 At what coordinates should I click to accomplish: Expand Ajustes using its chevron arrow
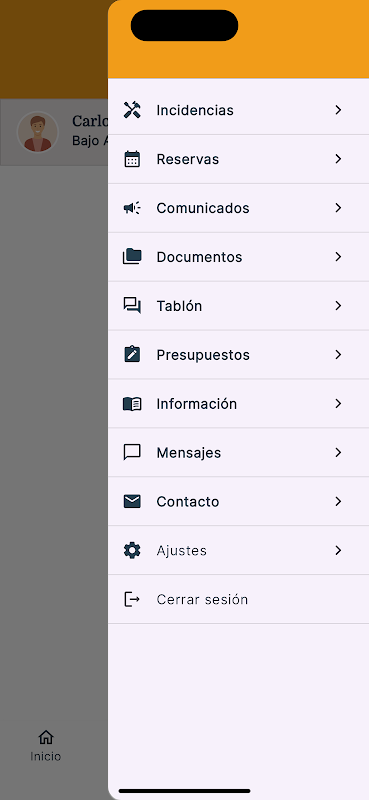[x=338, y=551]
